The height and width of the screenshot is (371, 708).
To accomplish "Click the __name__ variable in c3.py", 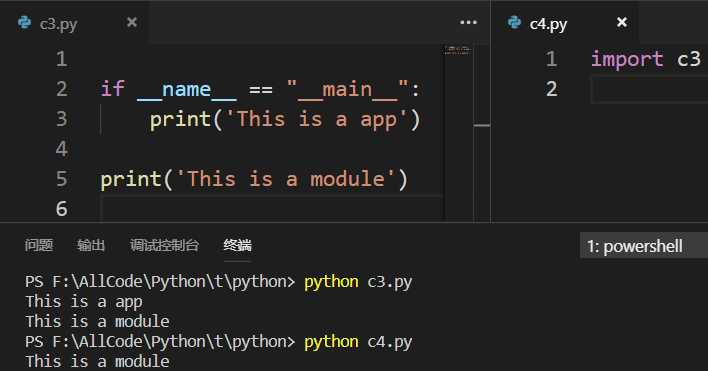I will tap(186, 89).
